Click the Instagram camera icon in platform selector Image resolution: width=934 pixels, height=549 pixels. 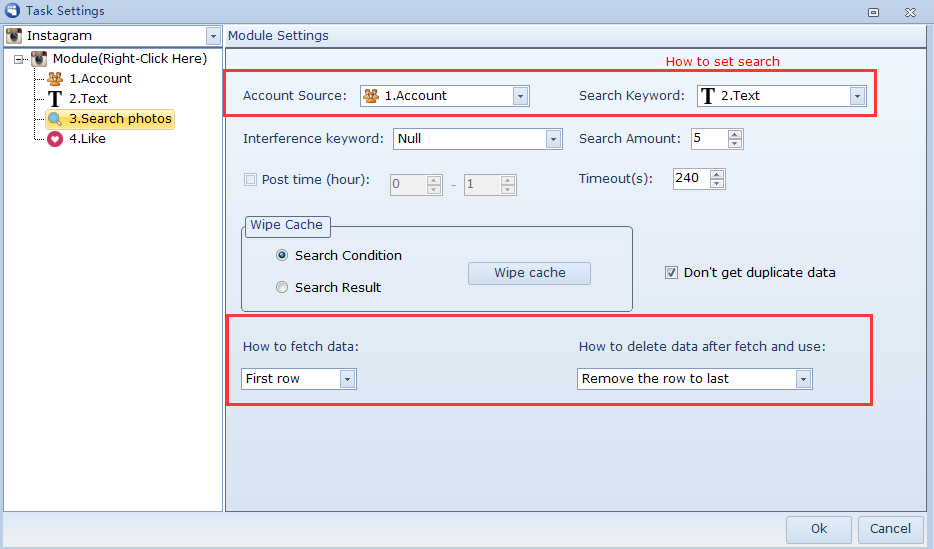[14, 36]
